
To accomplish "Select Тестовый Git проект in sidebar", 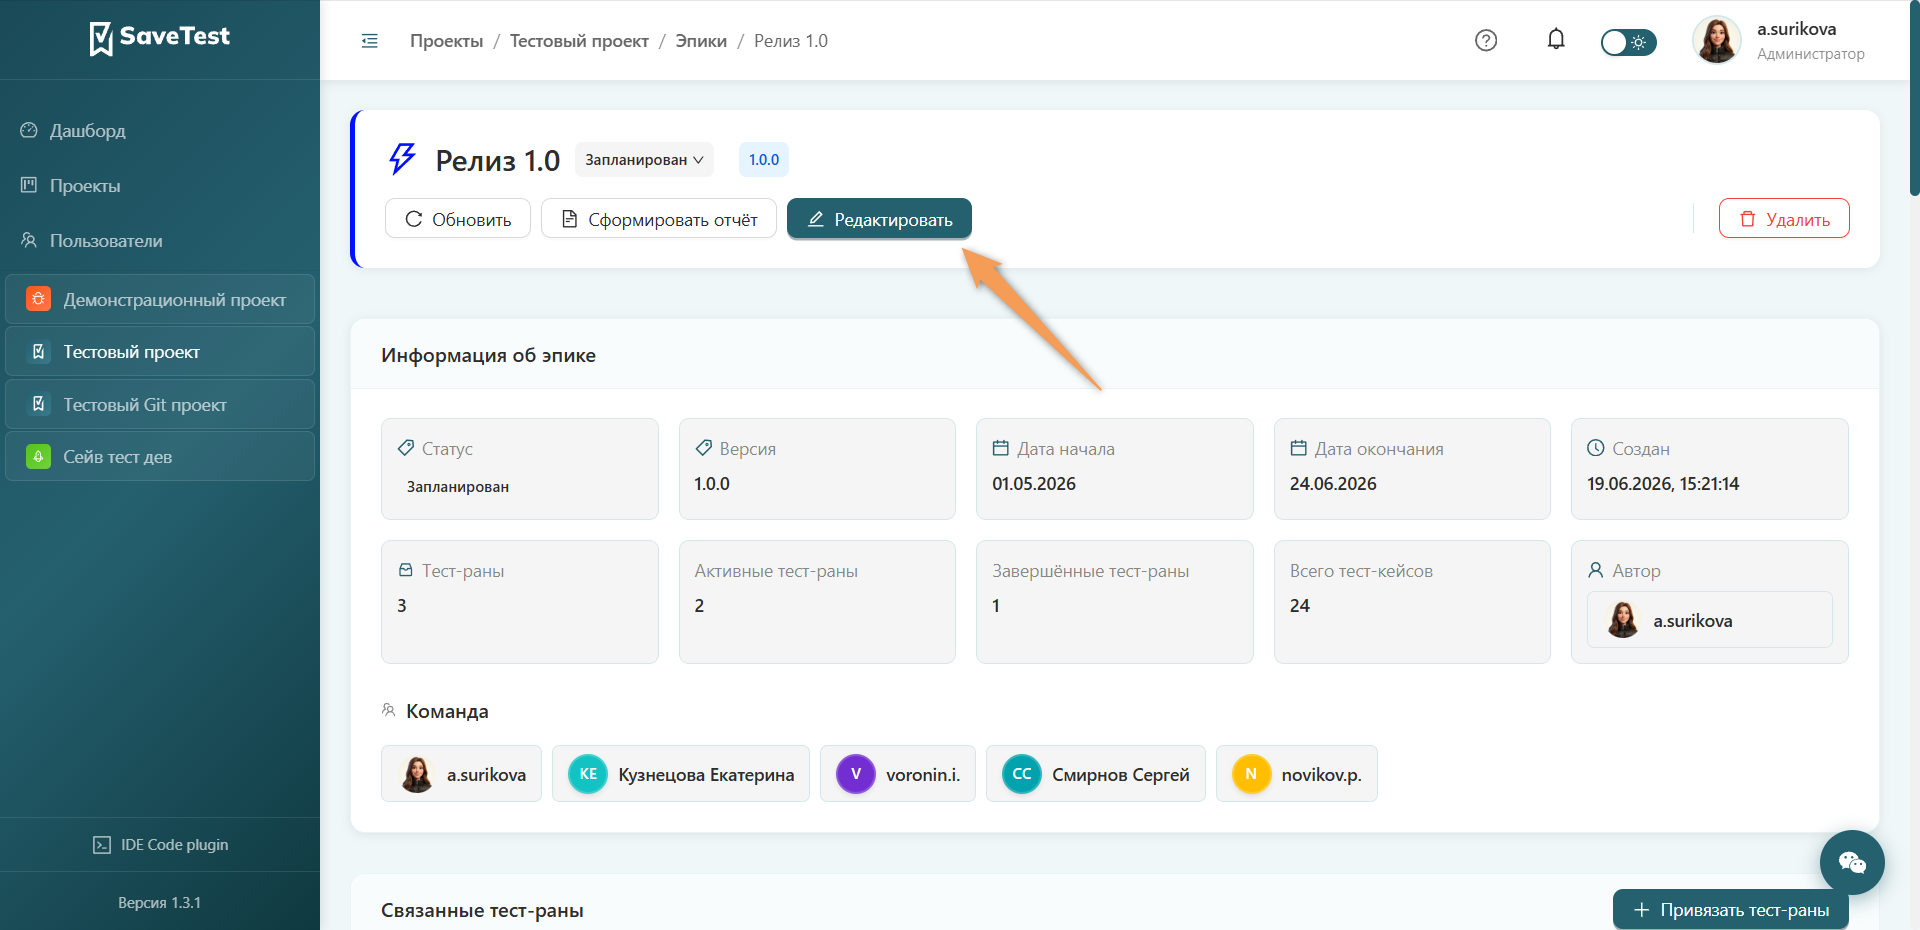I will (x=160, y=404).
